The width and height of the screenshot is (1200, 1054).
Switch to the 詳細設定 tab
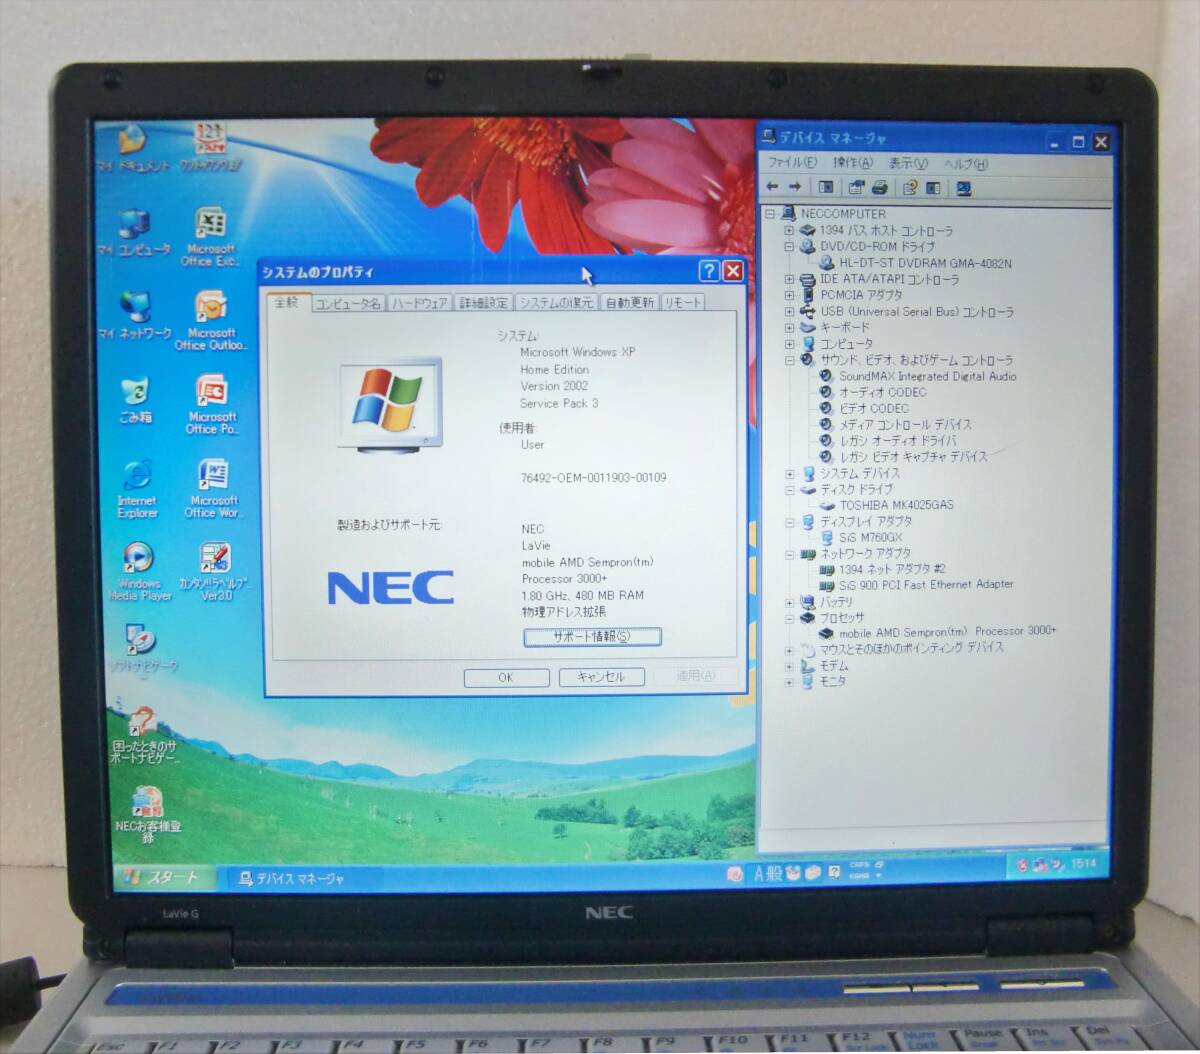point(484,303)
